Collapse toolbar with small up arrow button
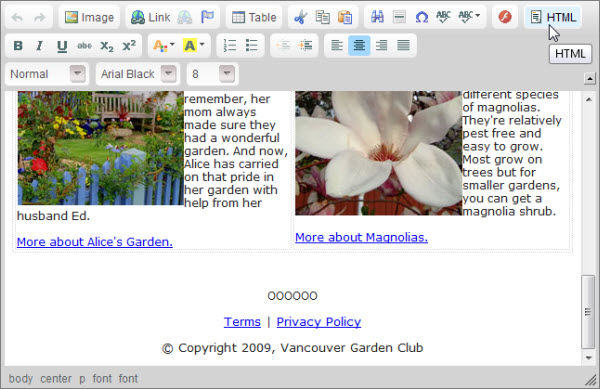600x389 pixels. point(590,79)
